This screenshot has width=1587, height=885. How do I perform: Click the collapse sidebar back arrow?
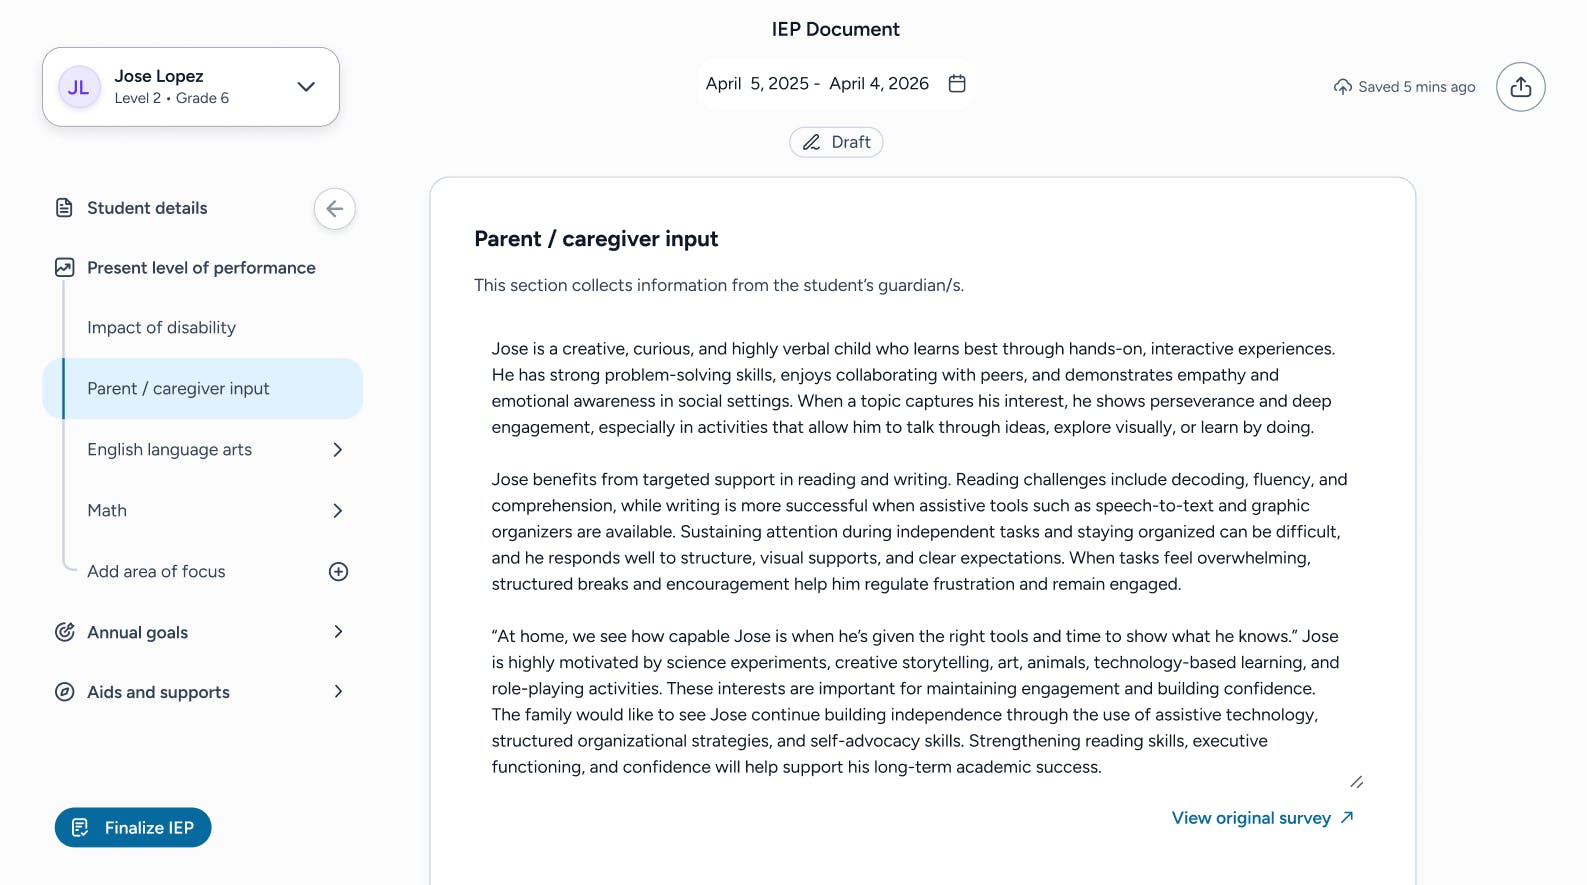pos(334,209)
